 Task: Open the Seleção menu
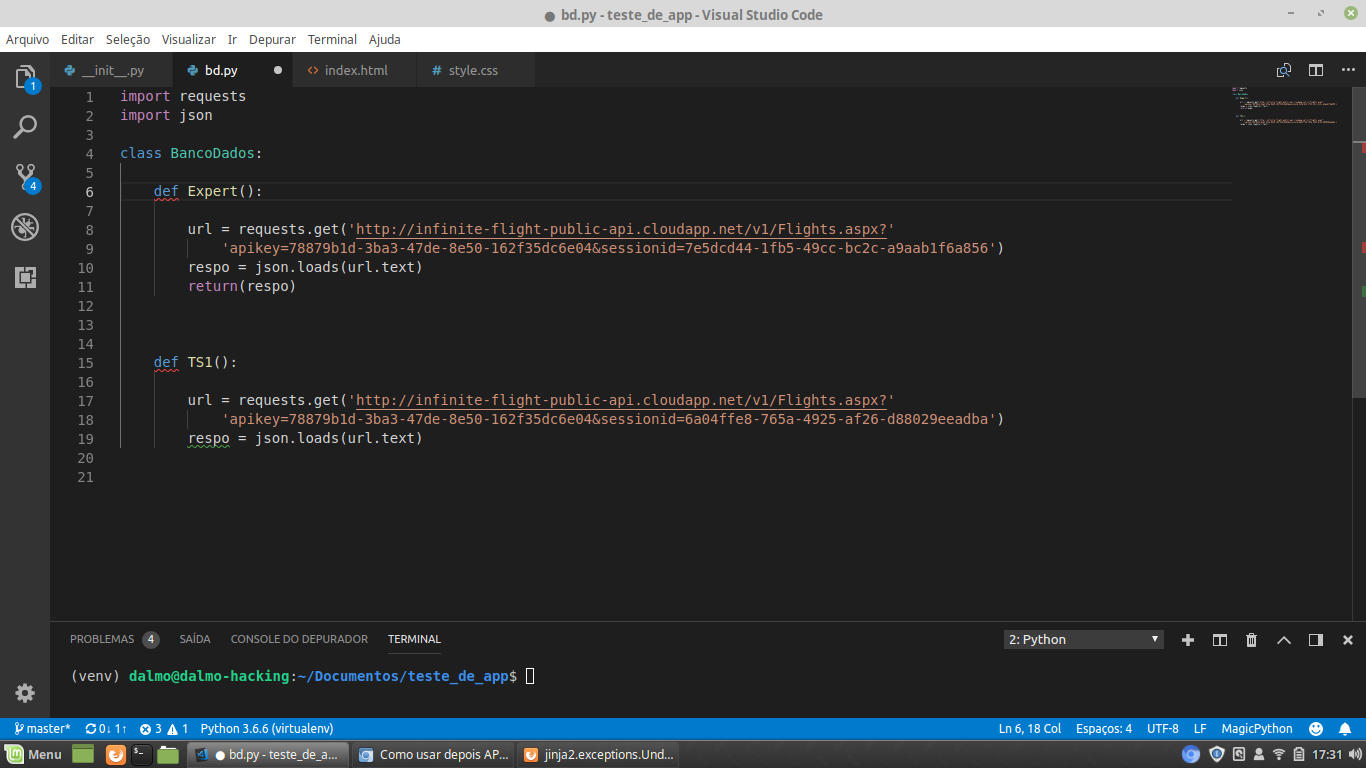pos(128,39)
